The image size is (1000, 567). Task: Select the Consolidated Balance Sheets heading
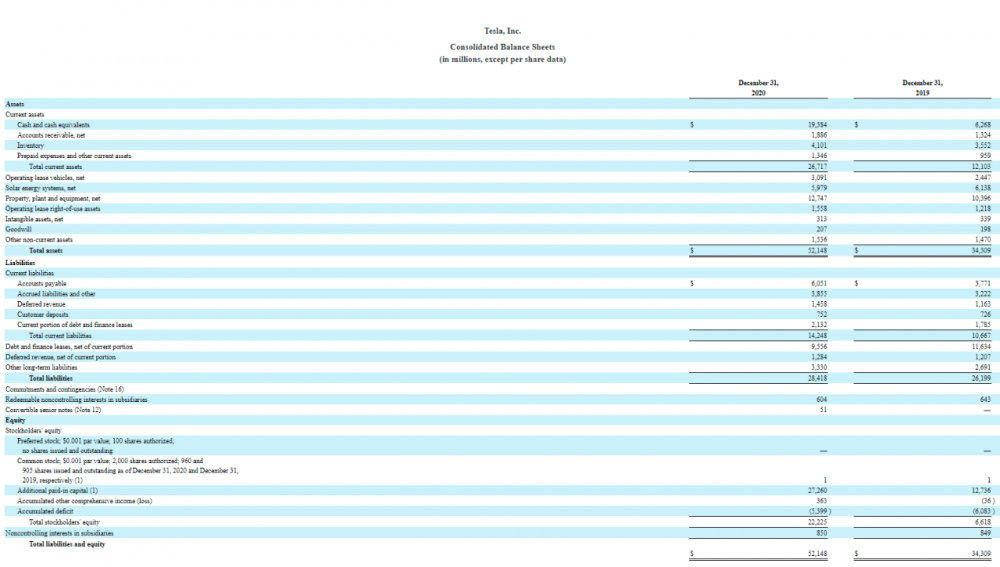click(x=501, y=46)
